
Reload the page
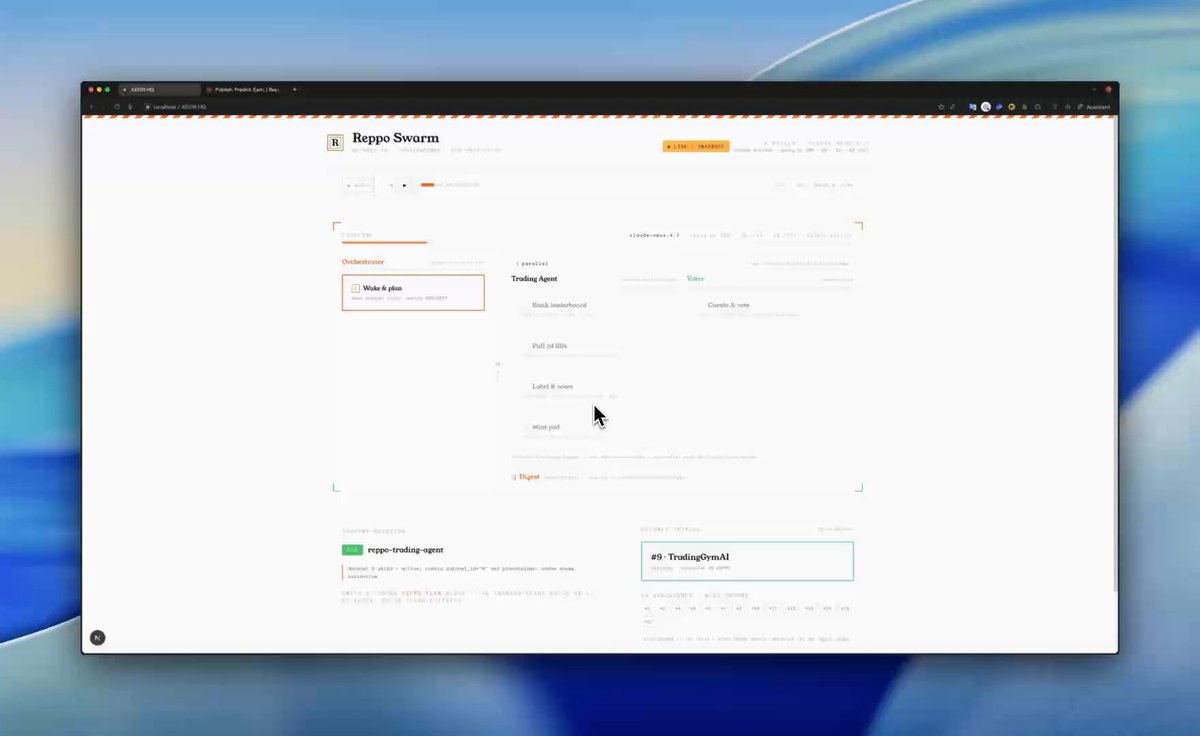[x=117, y=106]
